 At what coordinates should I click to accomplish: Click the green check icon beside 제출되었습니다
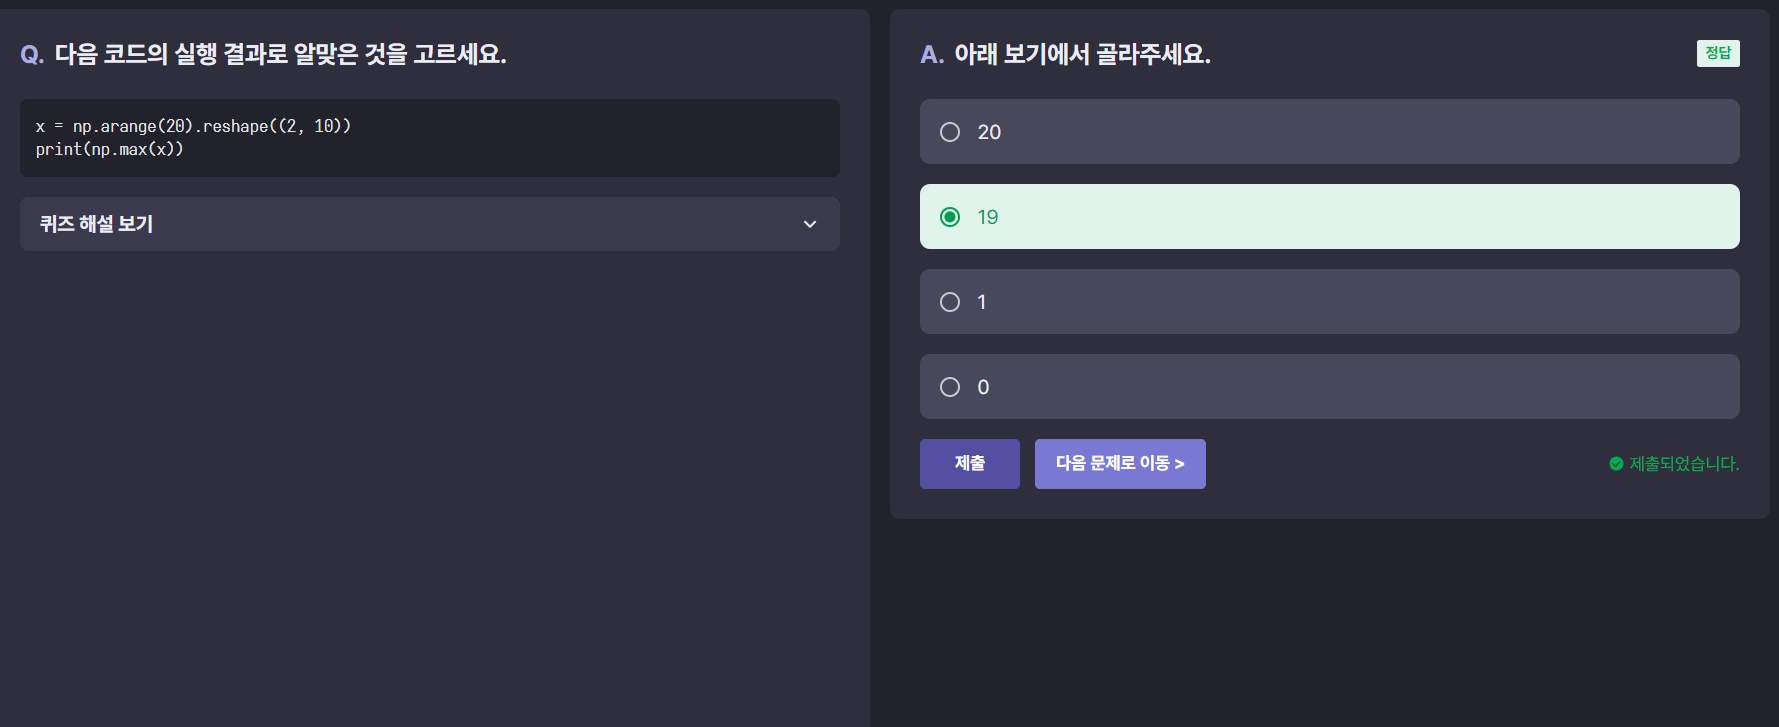coord(1616,464)
